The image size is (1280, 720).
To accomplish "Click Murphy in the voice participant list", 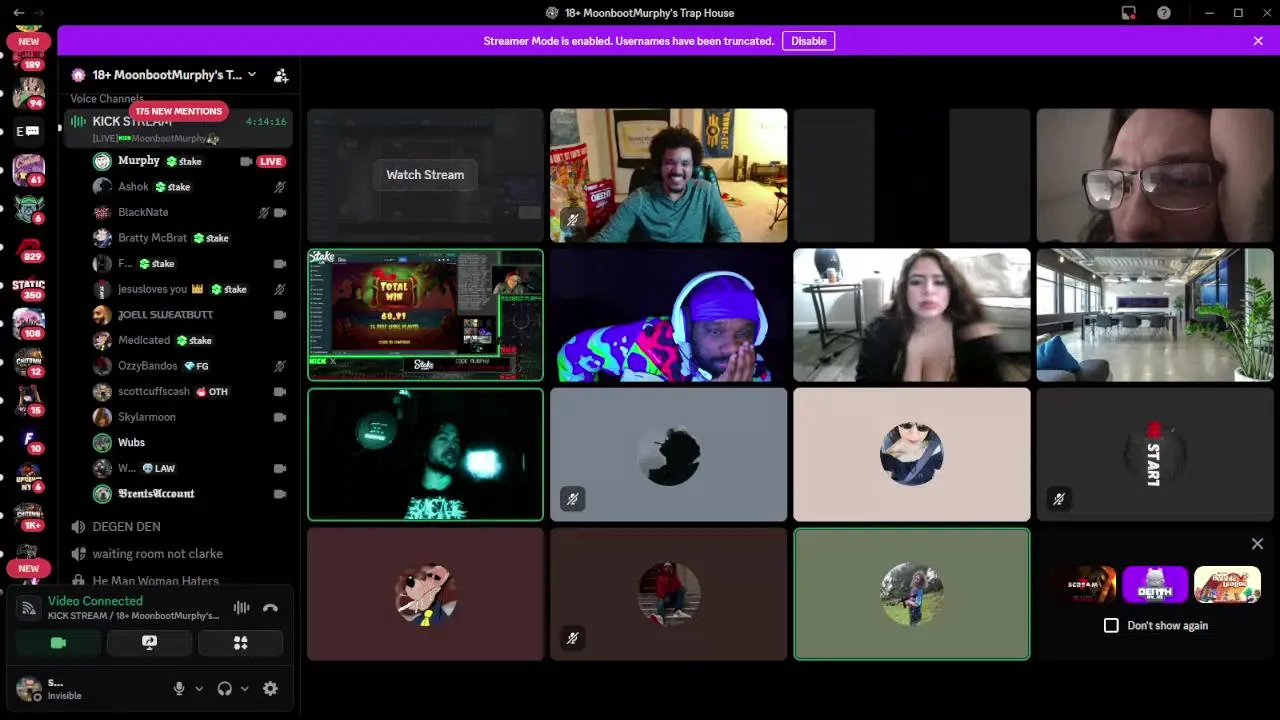I will (139, 161).
